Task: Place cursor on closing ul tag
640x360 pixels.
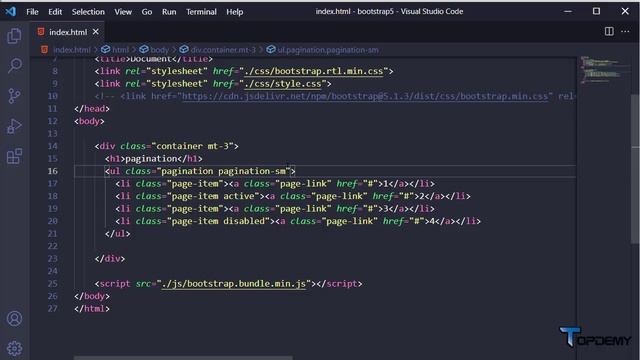Action: (118, 234)
